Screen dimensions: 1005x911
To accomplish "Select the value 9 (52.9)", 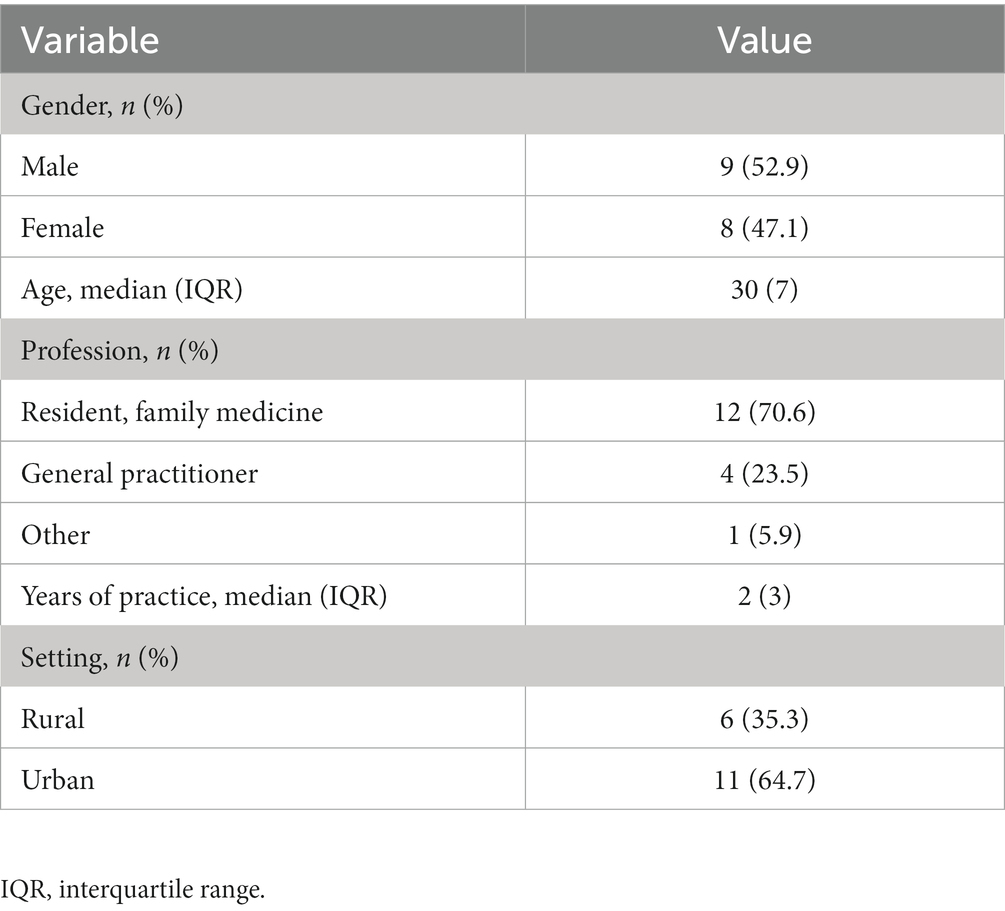I will [764, 166].
